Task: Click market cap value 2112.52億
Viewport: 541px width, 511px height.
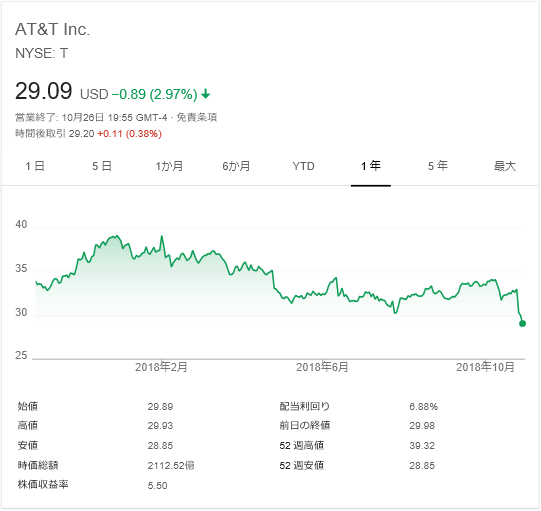Action: click(171, 466)
